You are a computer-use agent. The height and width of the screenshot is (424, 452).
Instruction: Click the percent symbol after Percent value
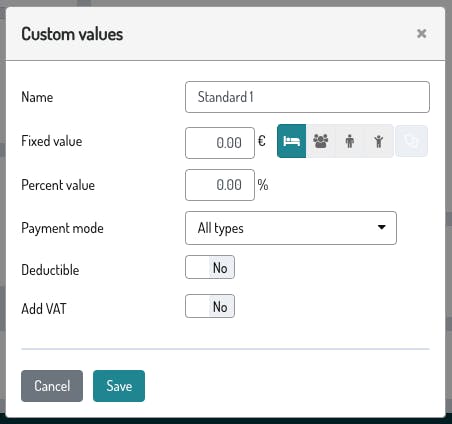[x=263, y=185]
